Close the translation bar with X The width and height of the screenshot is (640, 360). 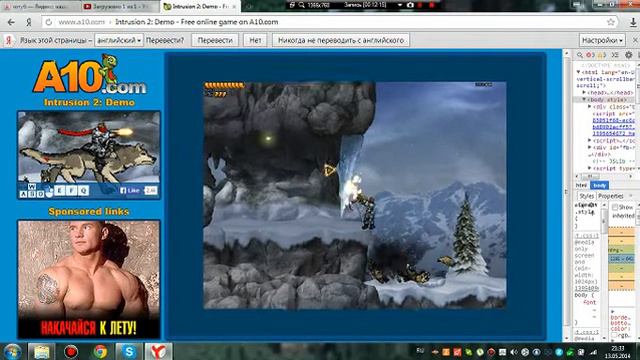pyautogui.click(x=635, y=40)
